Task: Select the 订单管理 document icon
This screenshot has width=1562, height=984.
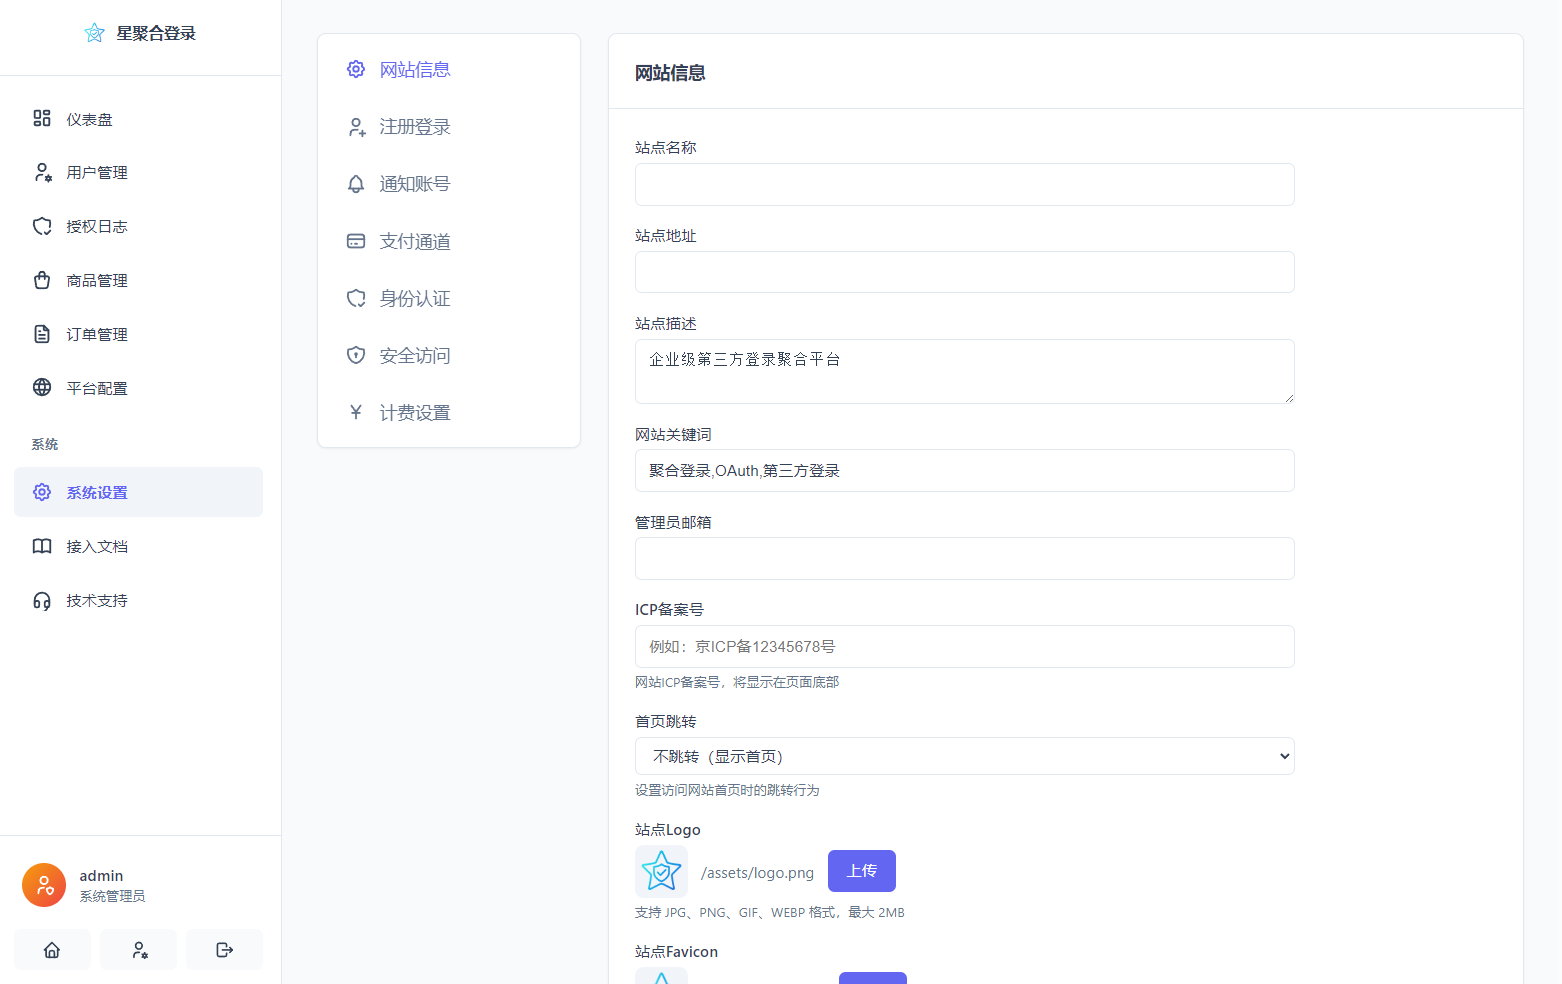Action: pyautogui.click(x=42, y=334)
